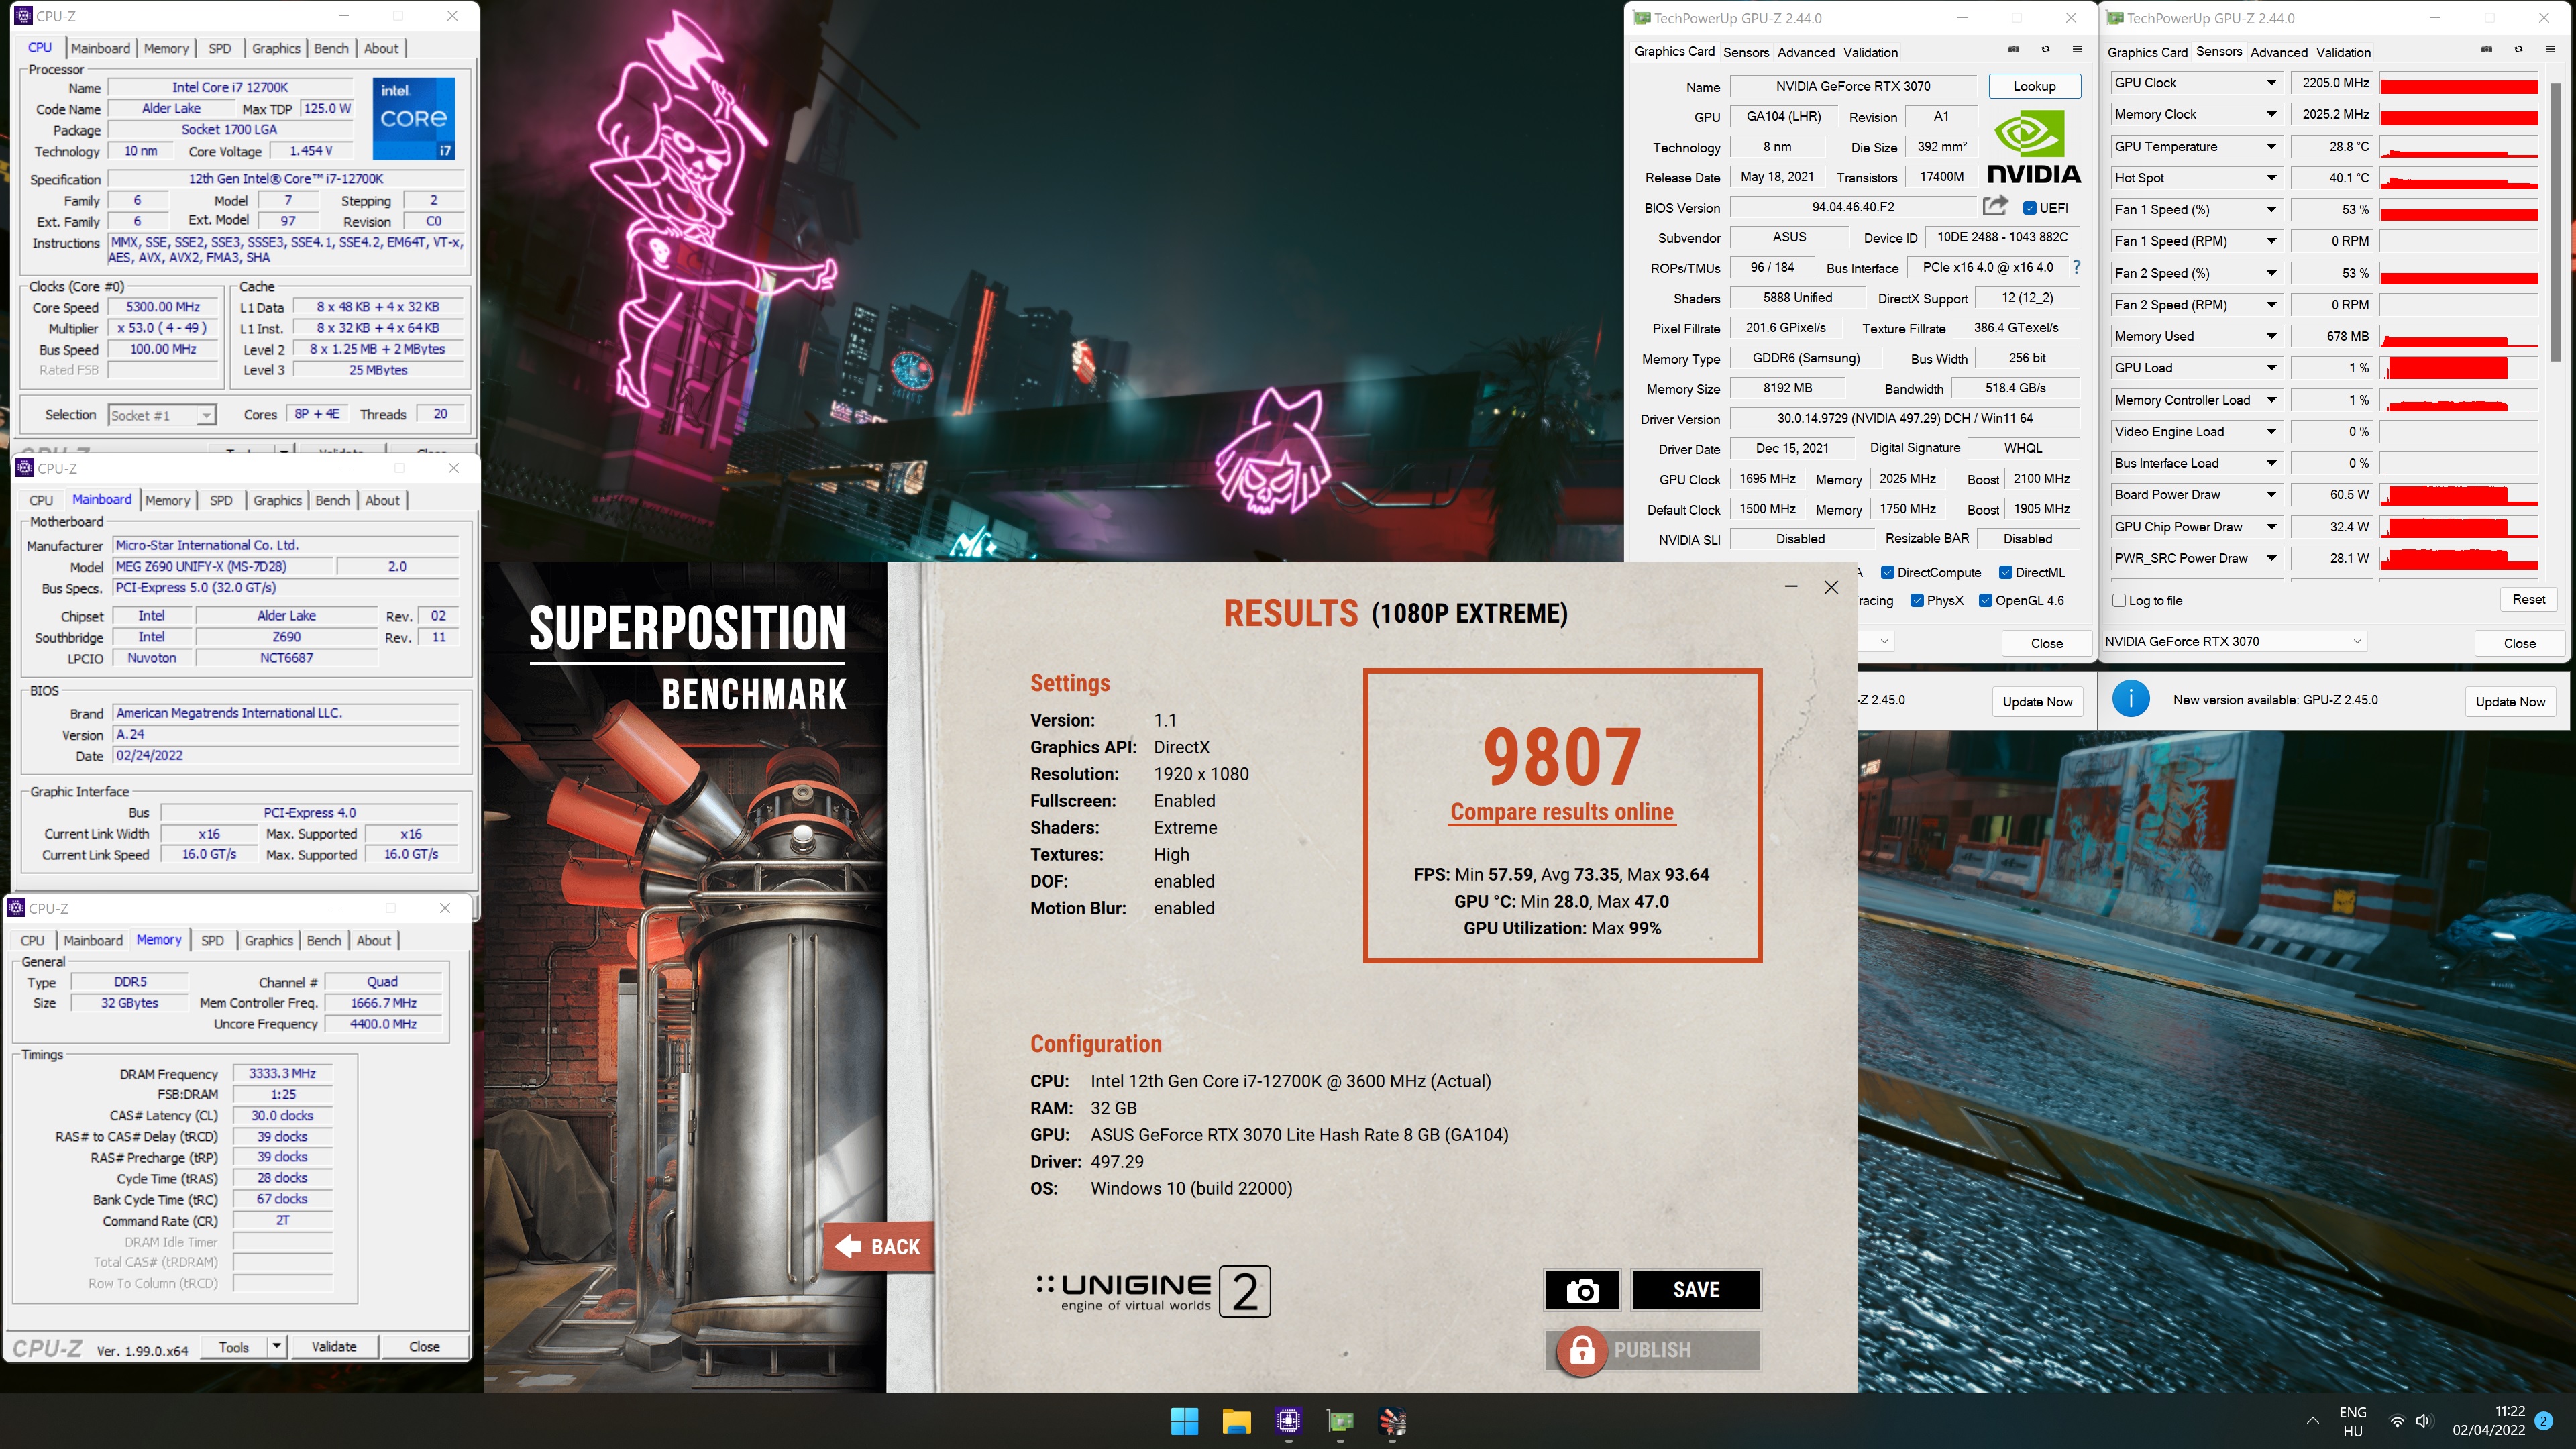This screenshot has width=2576, height=1449.
Task: Open the hamburger menu in left GPU-Z window
Action: (2077, 49)
